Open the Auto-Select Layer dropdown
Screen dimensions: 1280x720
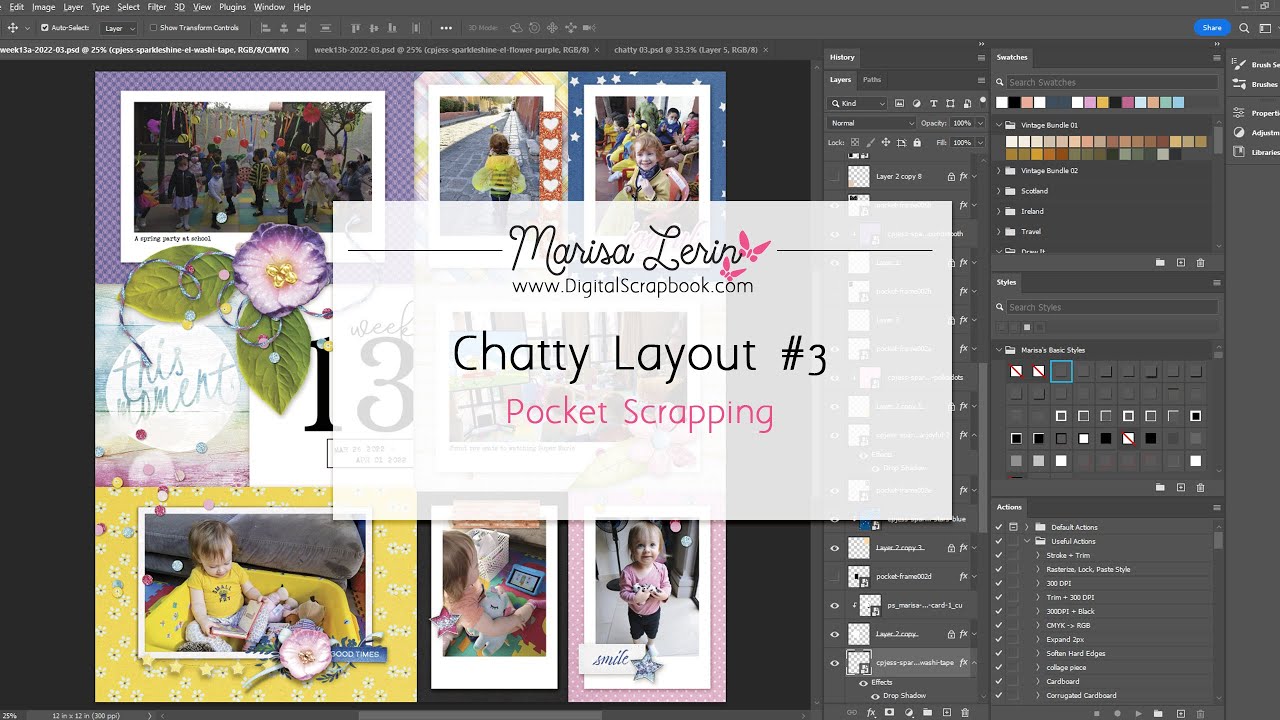click(x=120, y=28)
